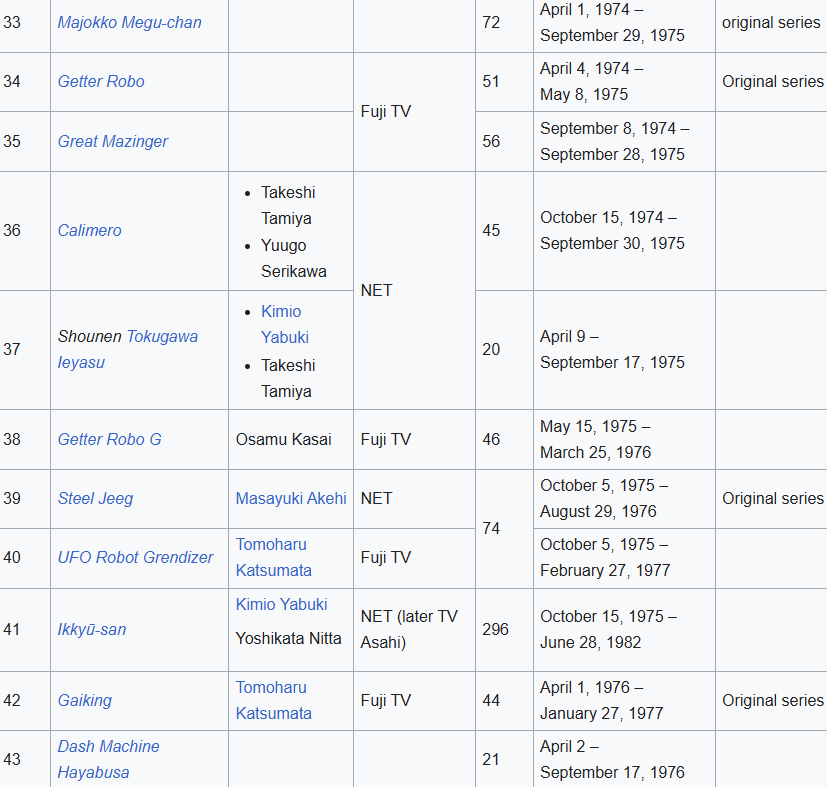Select Yuugo Serikawa in Calimero row
The width and height of the screenshot is (827, 787).
pos(293,258)
